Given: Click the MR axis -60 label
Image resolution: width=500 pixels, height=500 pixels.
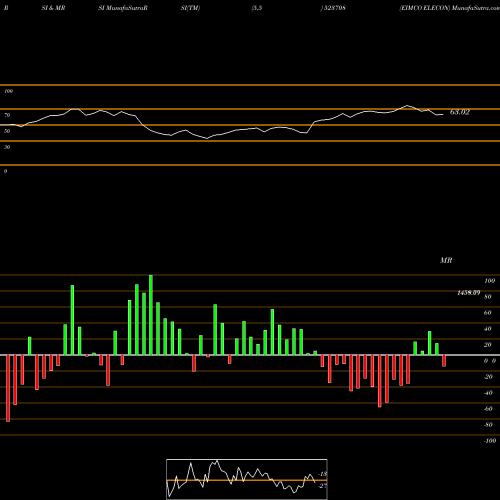Looking at the screenshot, I should (x=488, y=409).
